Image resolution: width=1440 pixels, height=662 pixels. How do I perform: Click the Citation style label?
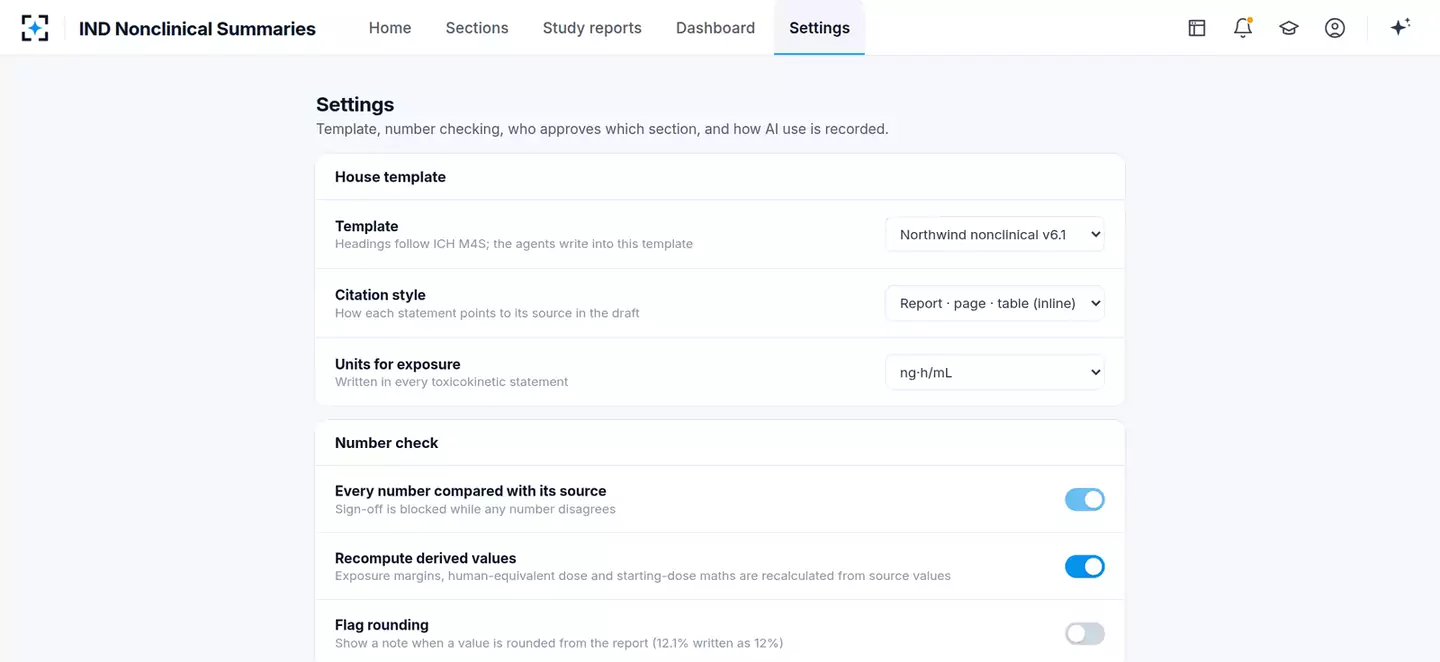tap(380, 295)
